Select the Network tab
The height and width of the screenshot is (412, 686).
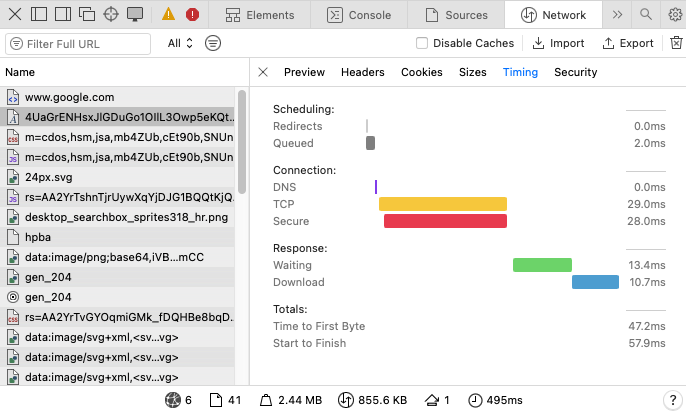pos(553,15)
